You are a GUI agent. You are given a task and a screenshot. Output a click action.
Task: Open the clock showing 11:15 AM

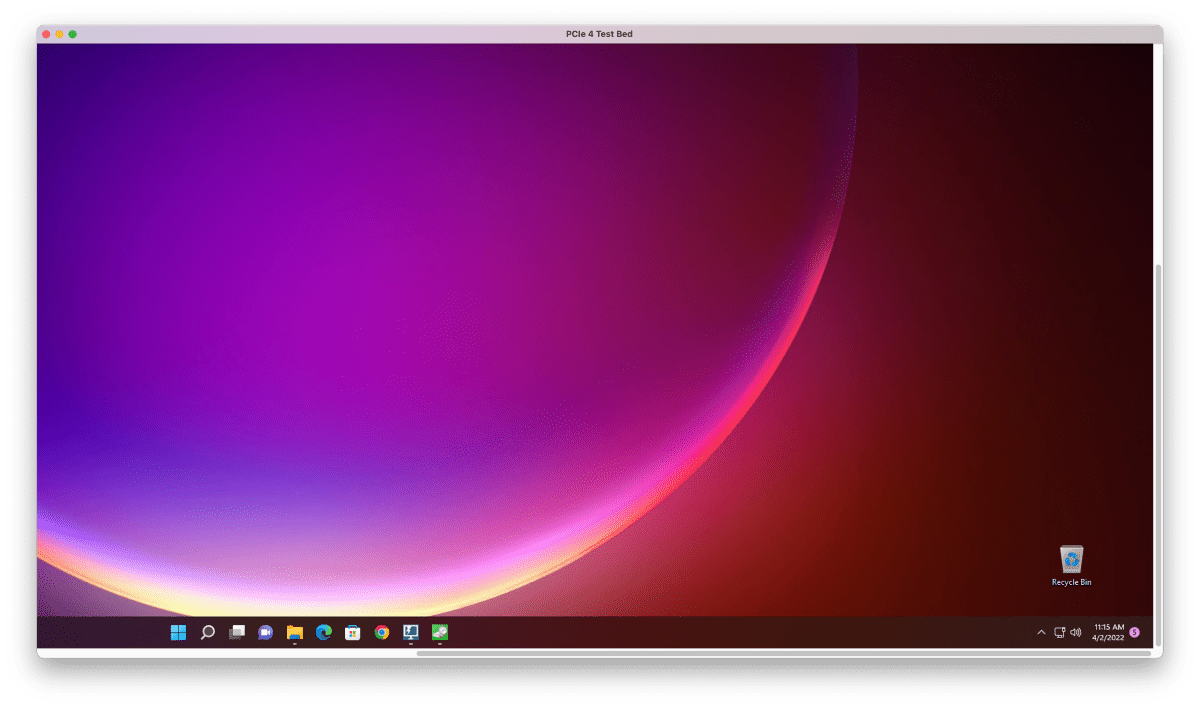pyautogui.click(x=1108, y=632)
